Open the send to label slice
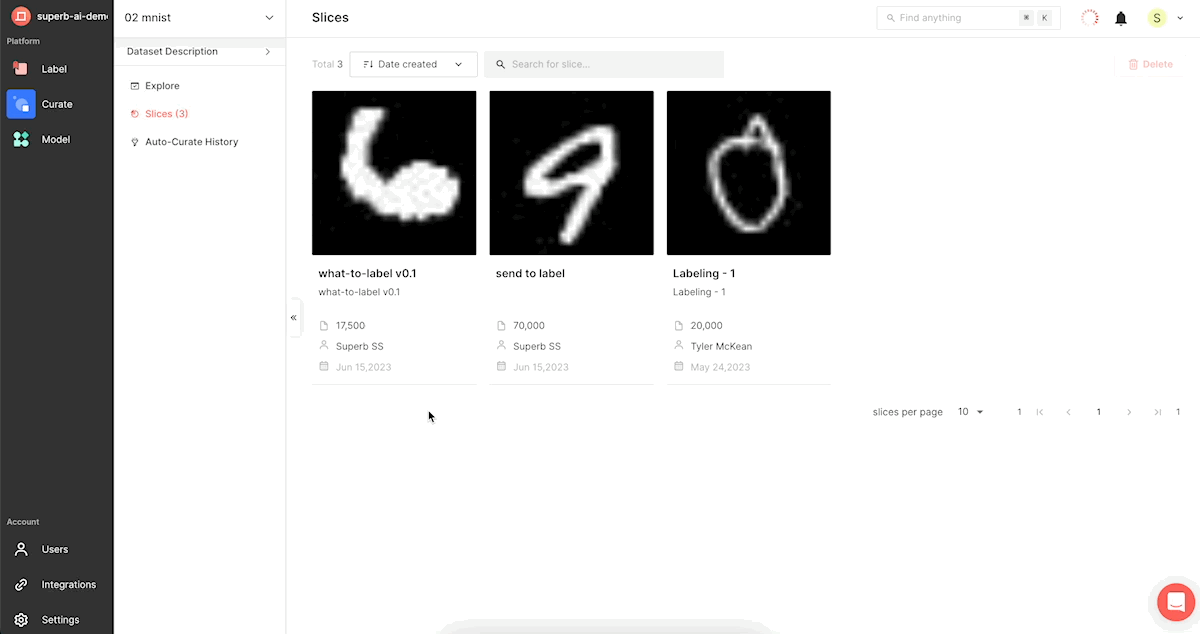Image resolution: width=1200 pixels, height=634 pixels. [x=571, y=173]
